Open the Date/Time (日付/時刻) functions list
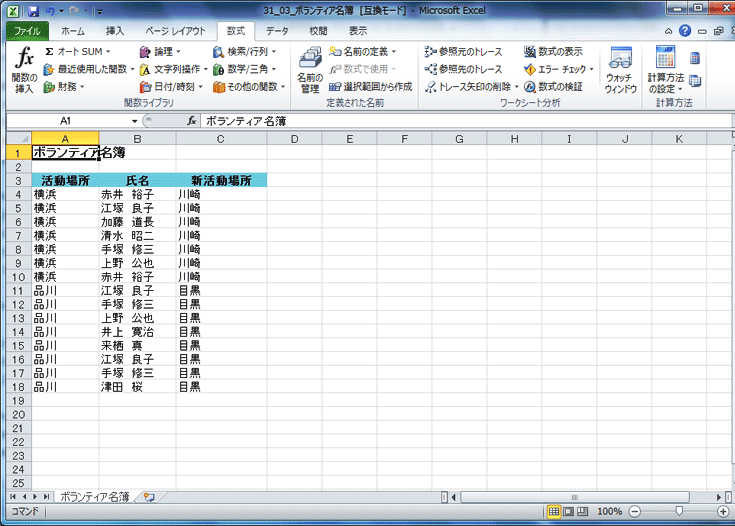The image size is (735, 526). [171, 87]
